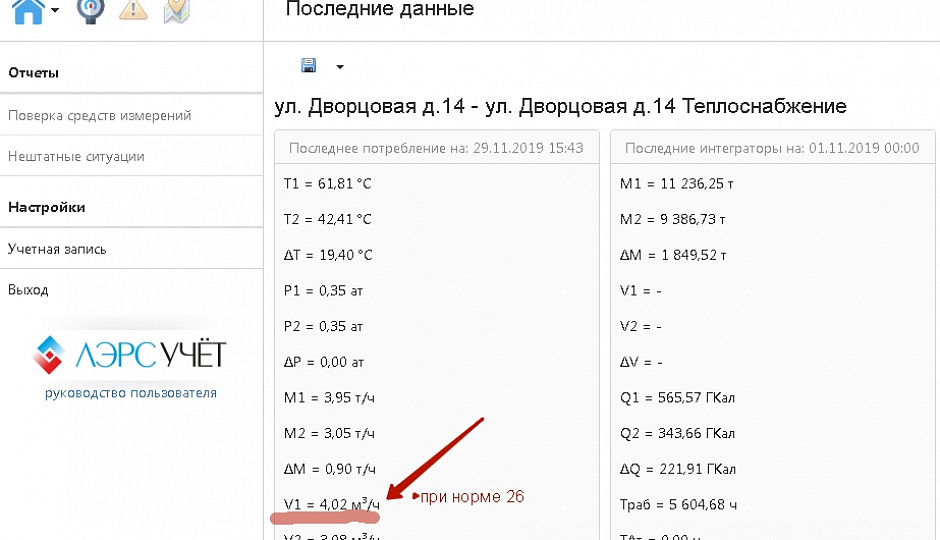Open the warning triangle alerts icon
The width and height of the screenshot is (940, 540).
point(133,11)
